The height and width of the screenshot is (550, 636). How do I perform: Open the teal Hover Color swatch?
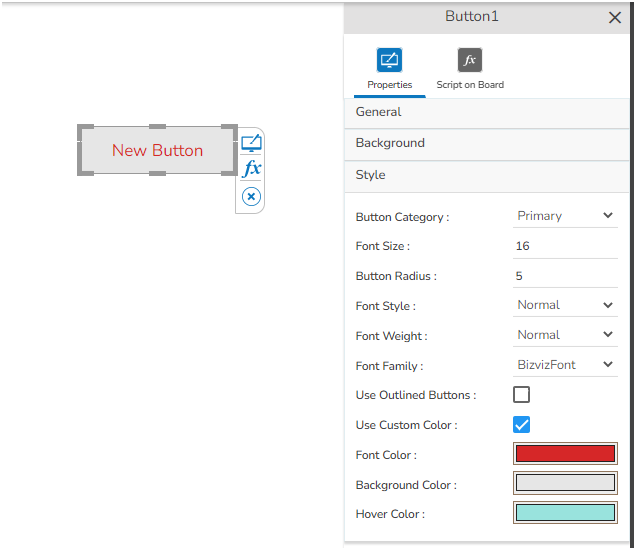pyautogui.click(x=565, y=513)
